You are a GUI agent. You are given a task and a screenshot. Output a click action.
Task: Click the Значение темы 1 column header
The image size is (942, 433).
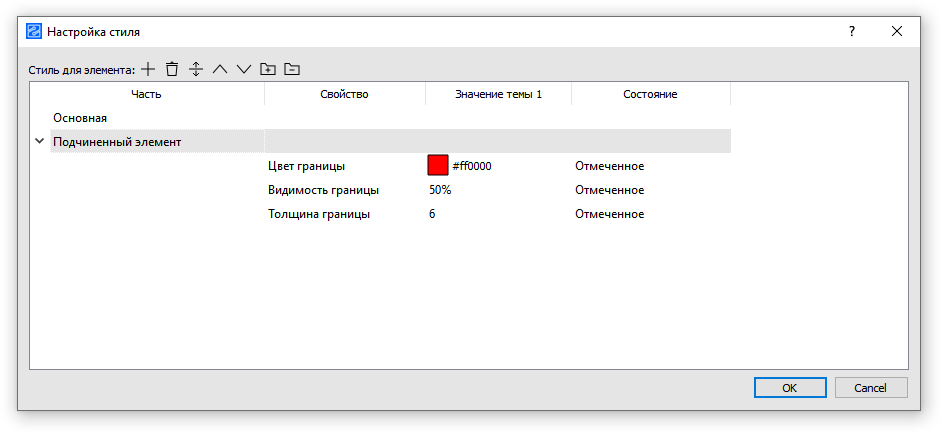[x=498, y=94]
